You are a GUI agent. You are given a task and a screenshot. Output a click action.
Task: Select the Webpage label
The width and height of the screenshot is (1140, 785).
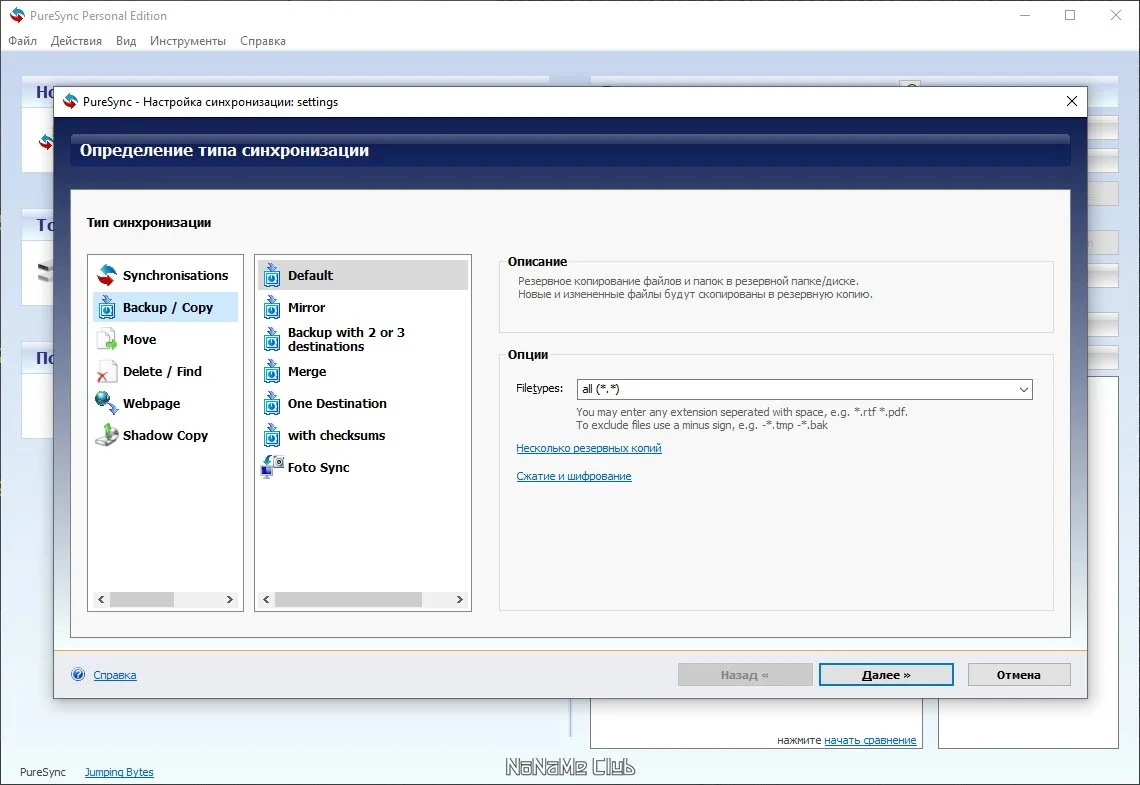(x=151, y=403)
